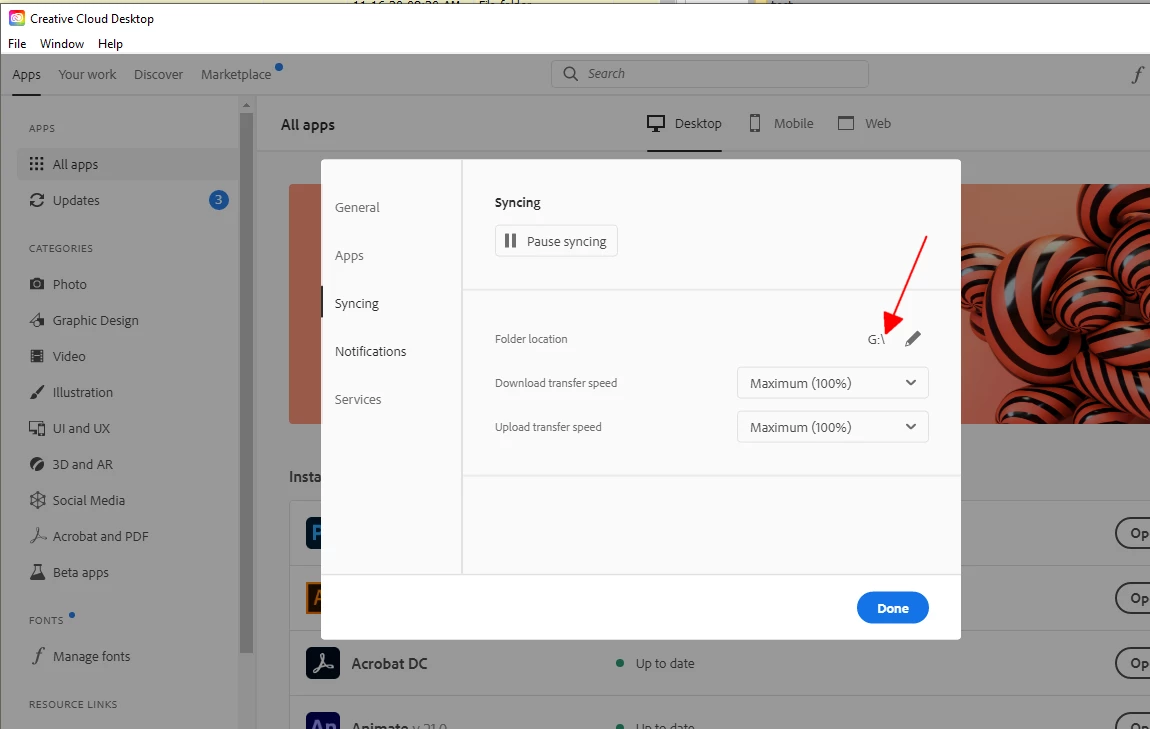Viewport: 1150px width, 729px height.
Task: Select the Syncing preferences section
Action: (x=356, y=304)
